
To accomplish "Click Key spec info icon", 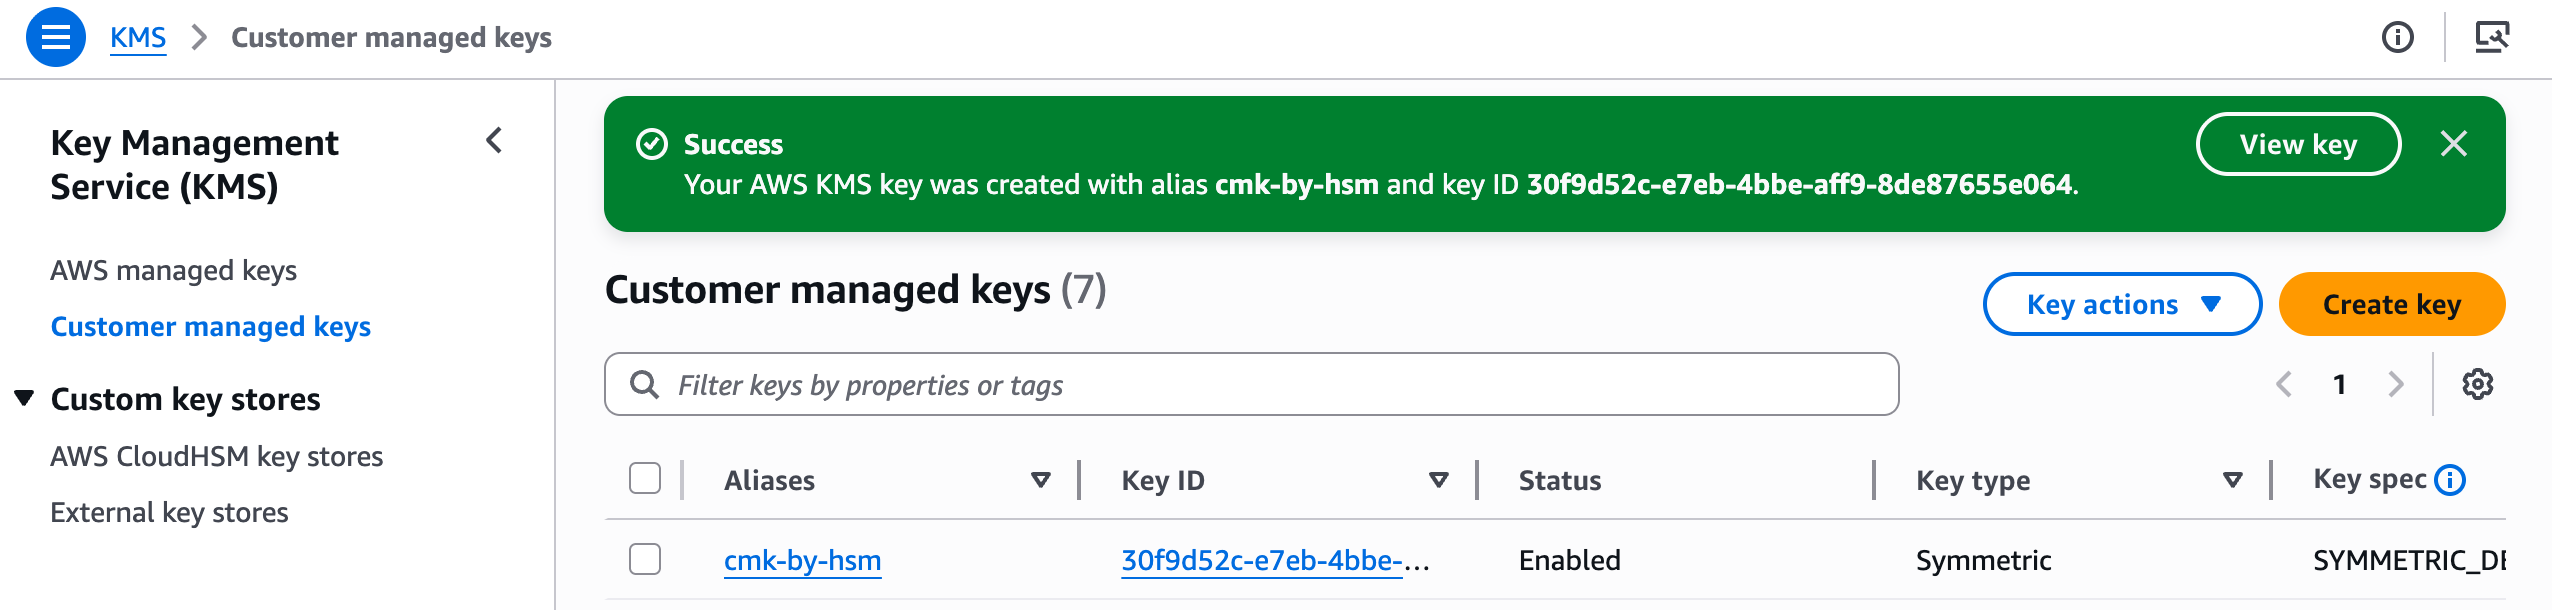I will [2450, 480].
